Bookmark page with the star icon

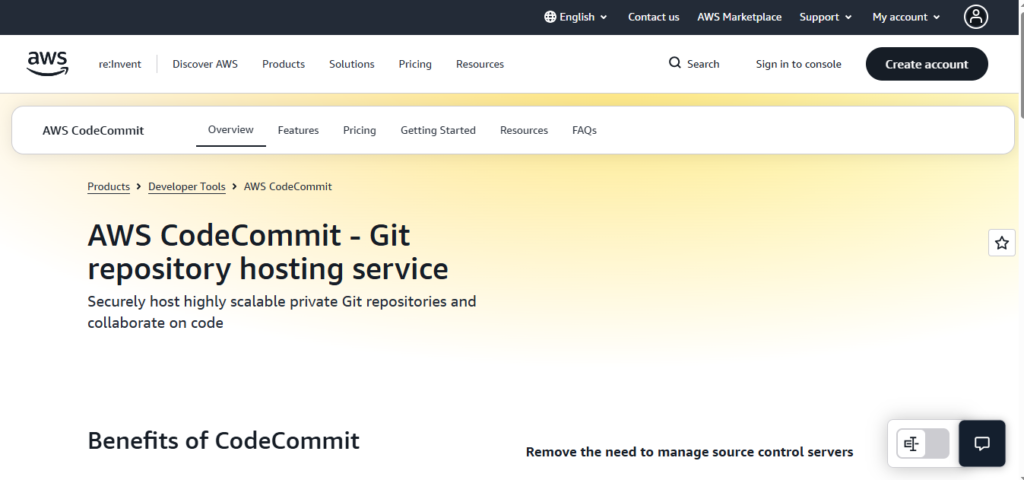coord(1002,243)
